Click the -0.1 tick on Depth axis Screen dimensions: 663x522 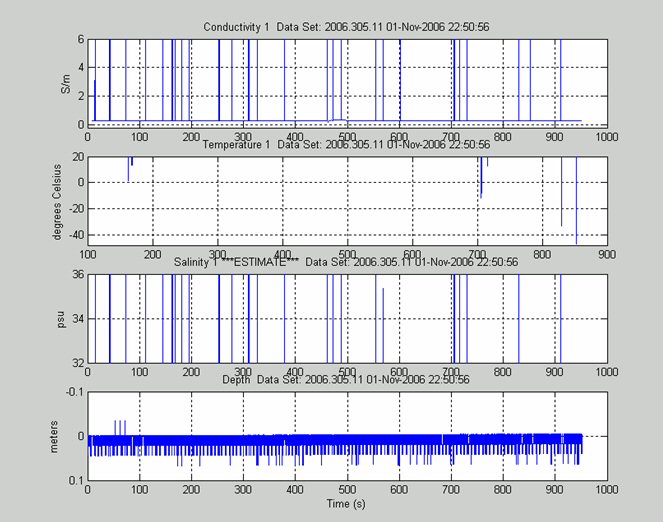pyautogui.click(x=75, y=392)
